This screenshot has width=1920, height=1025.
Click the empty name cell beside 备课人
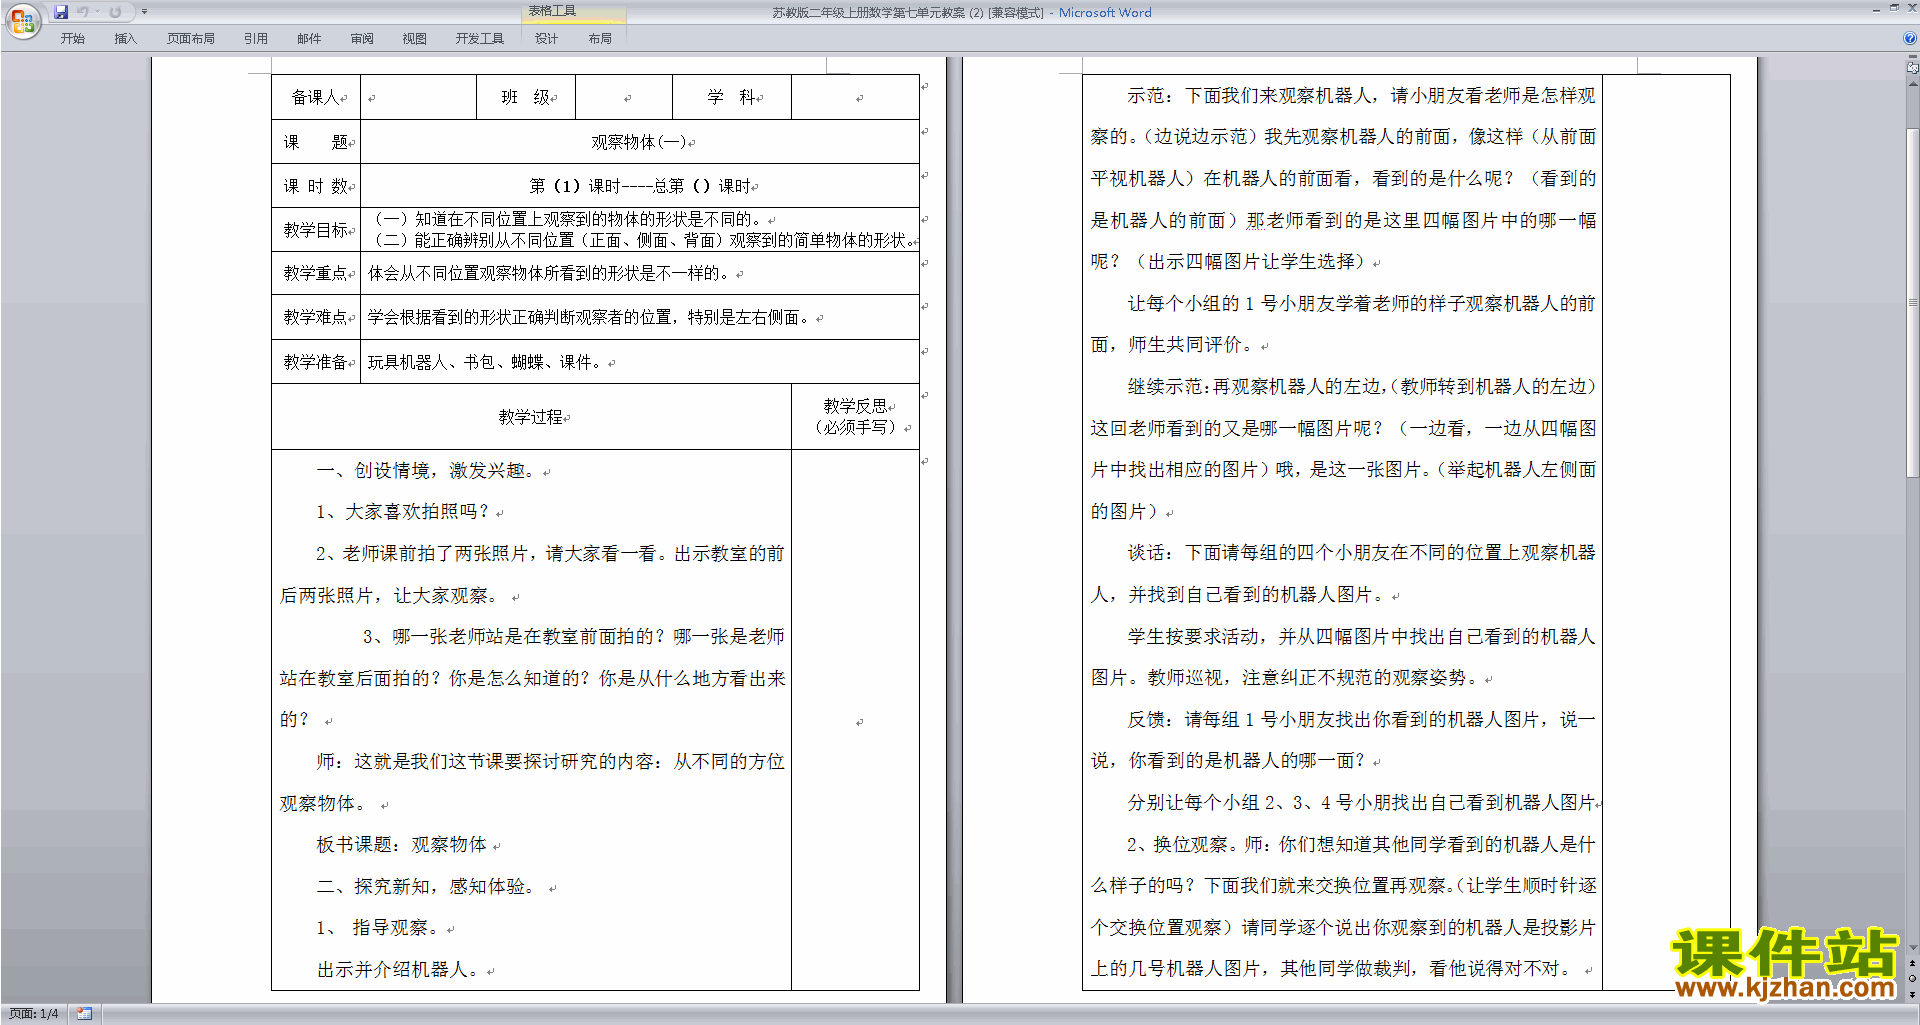tap(418, 97)
